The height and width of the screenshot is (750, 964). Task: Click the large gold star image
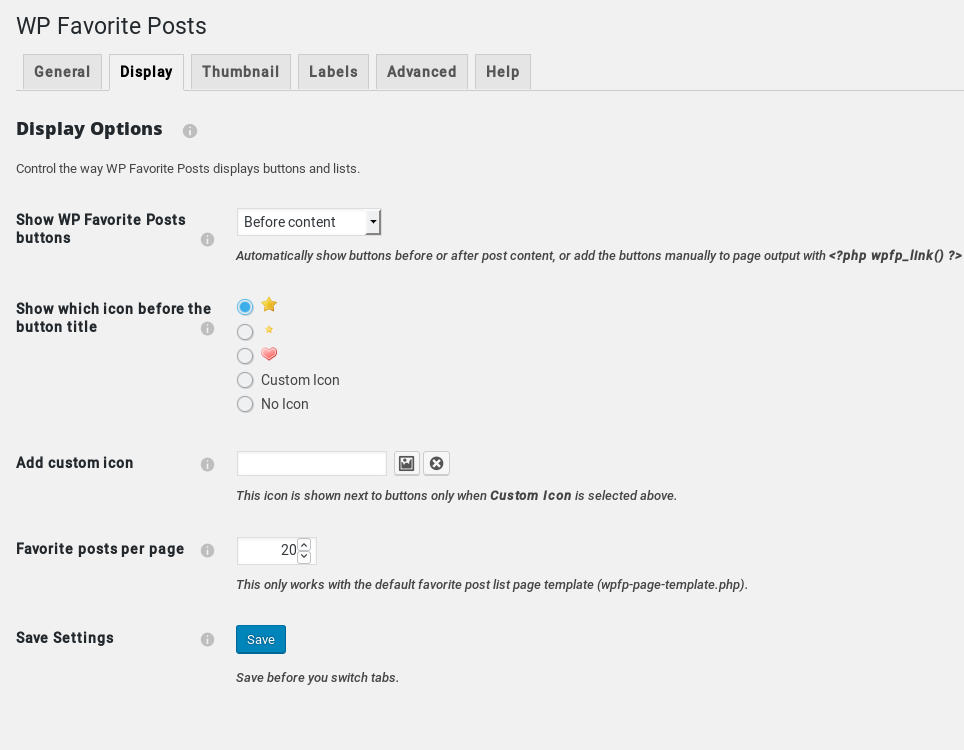point(269,304)
